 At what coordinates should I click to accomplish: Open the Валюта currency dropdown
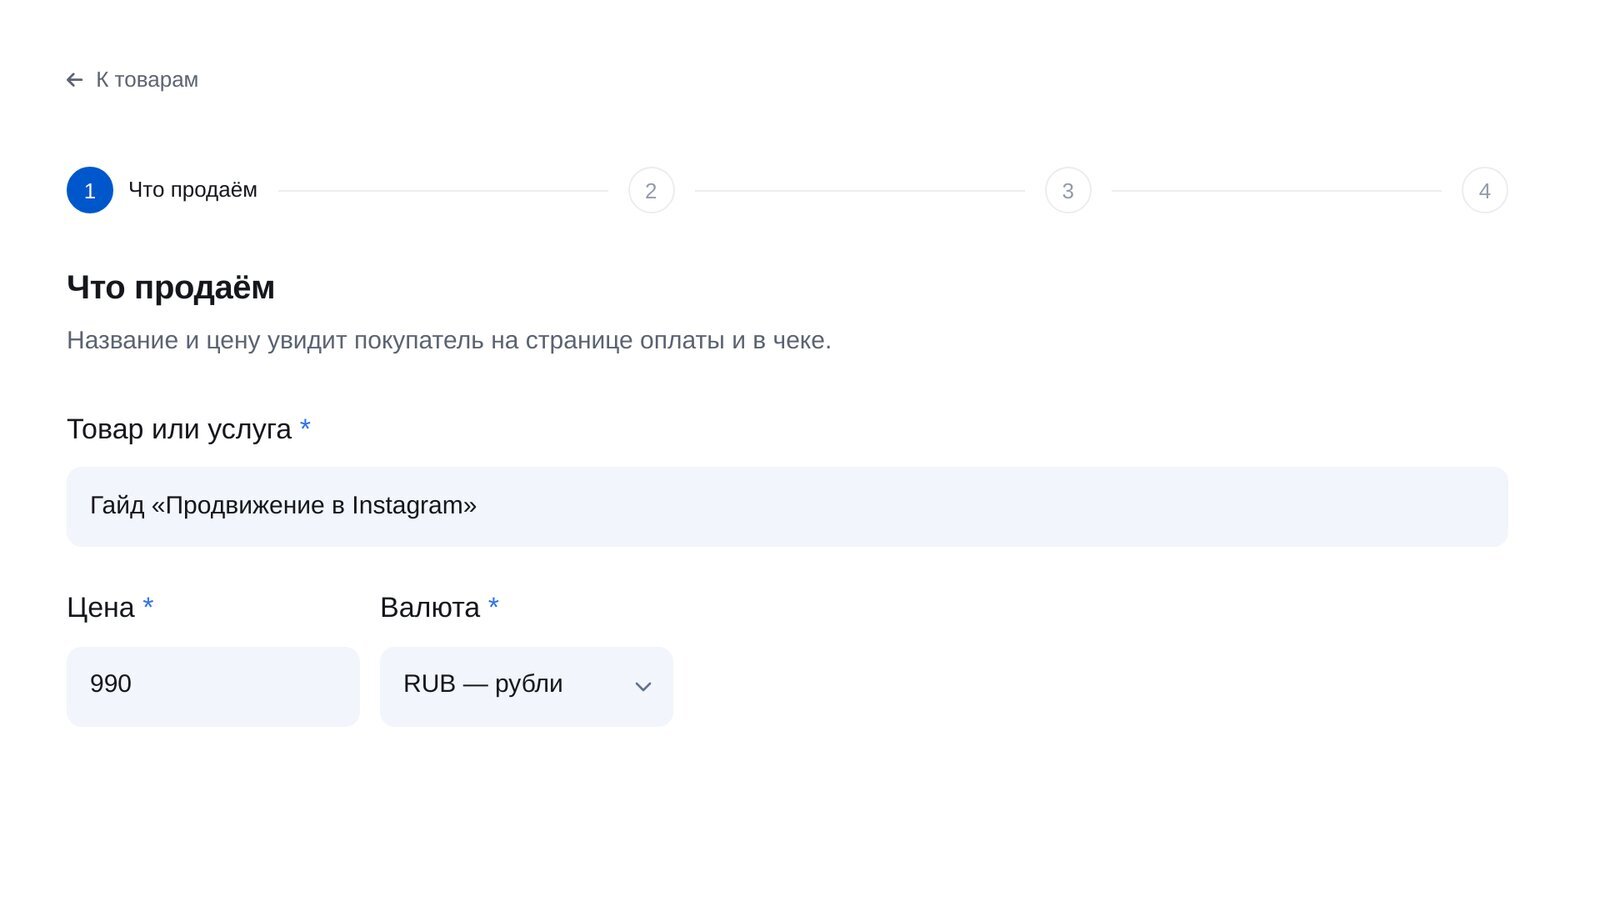pyautogui.click(x=526, y=686)
